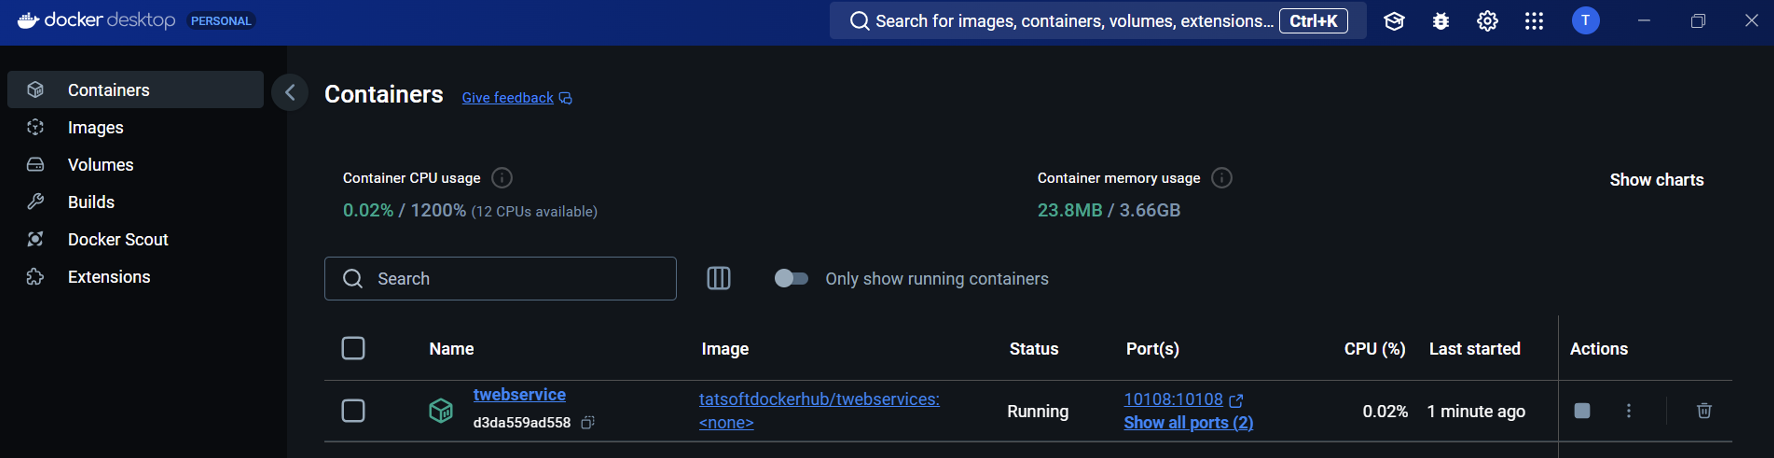Viewport: 1774px width, 458px height.
Task: Click the Docker Scout icon in sidebar
Action: [x=35, y=239]
